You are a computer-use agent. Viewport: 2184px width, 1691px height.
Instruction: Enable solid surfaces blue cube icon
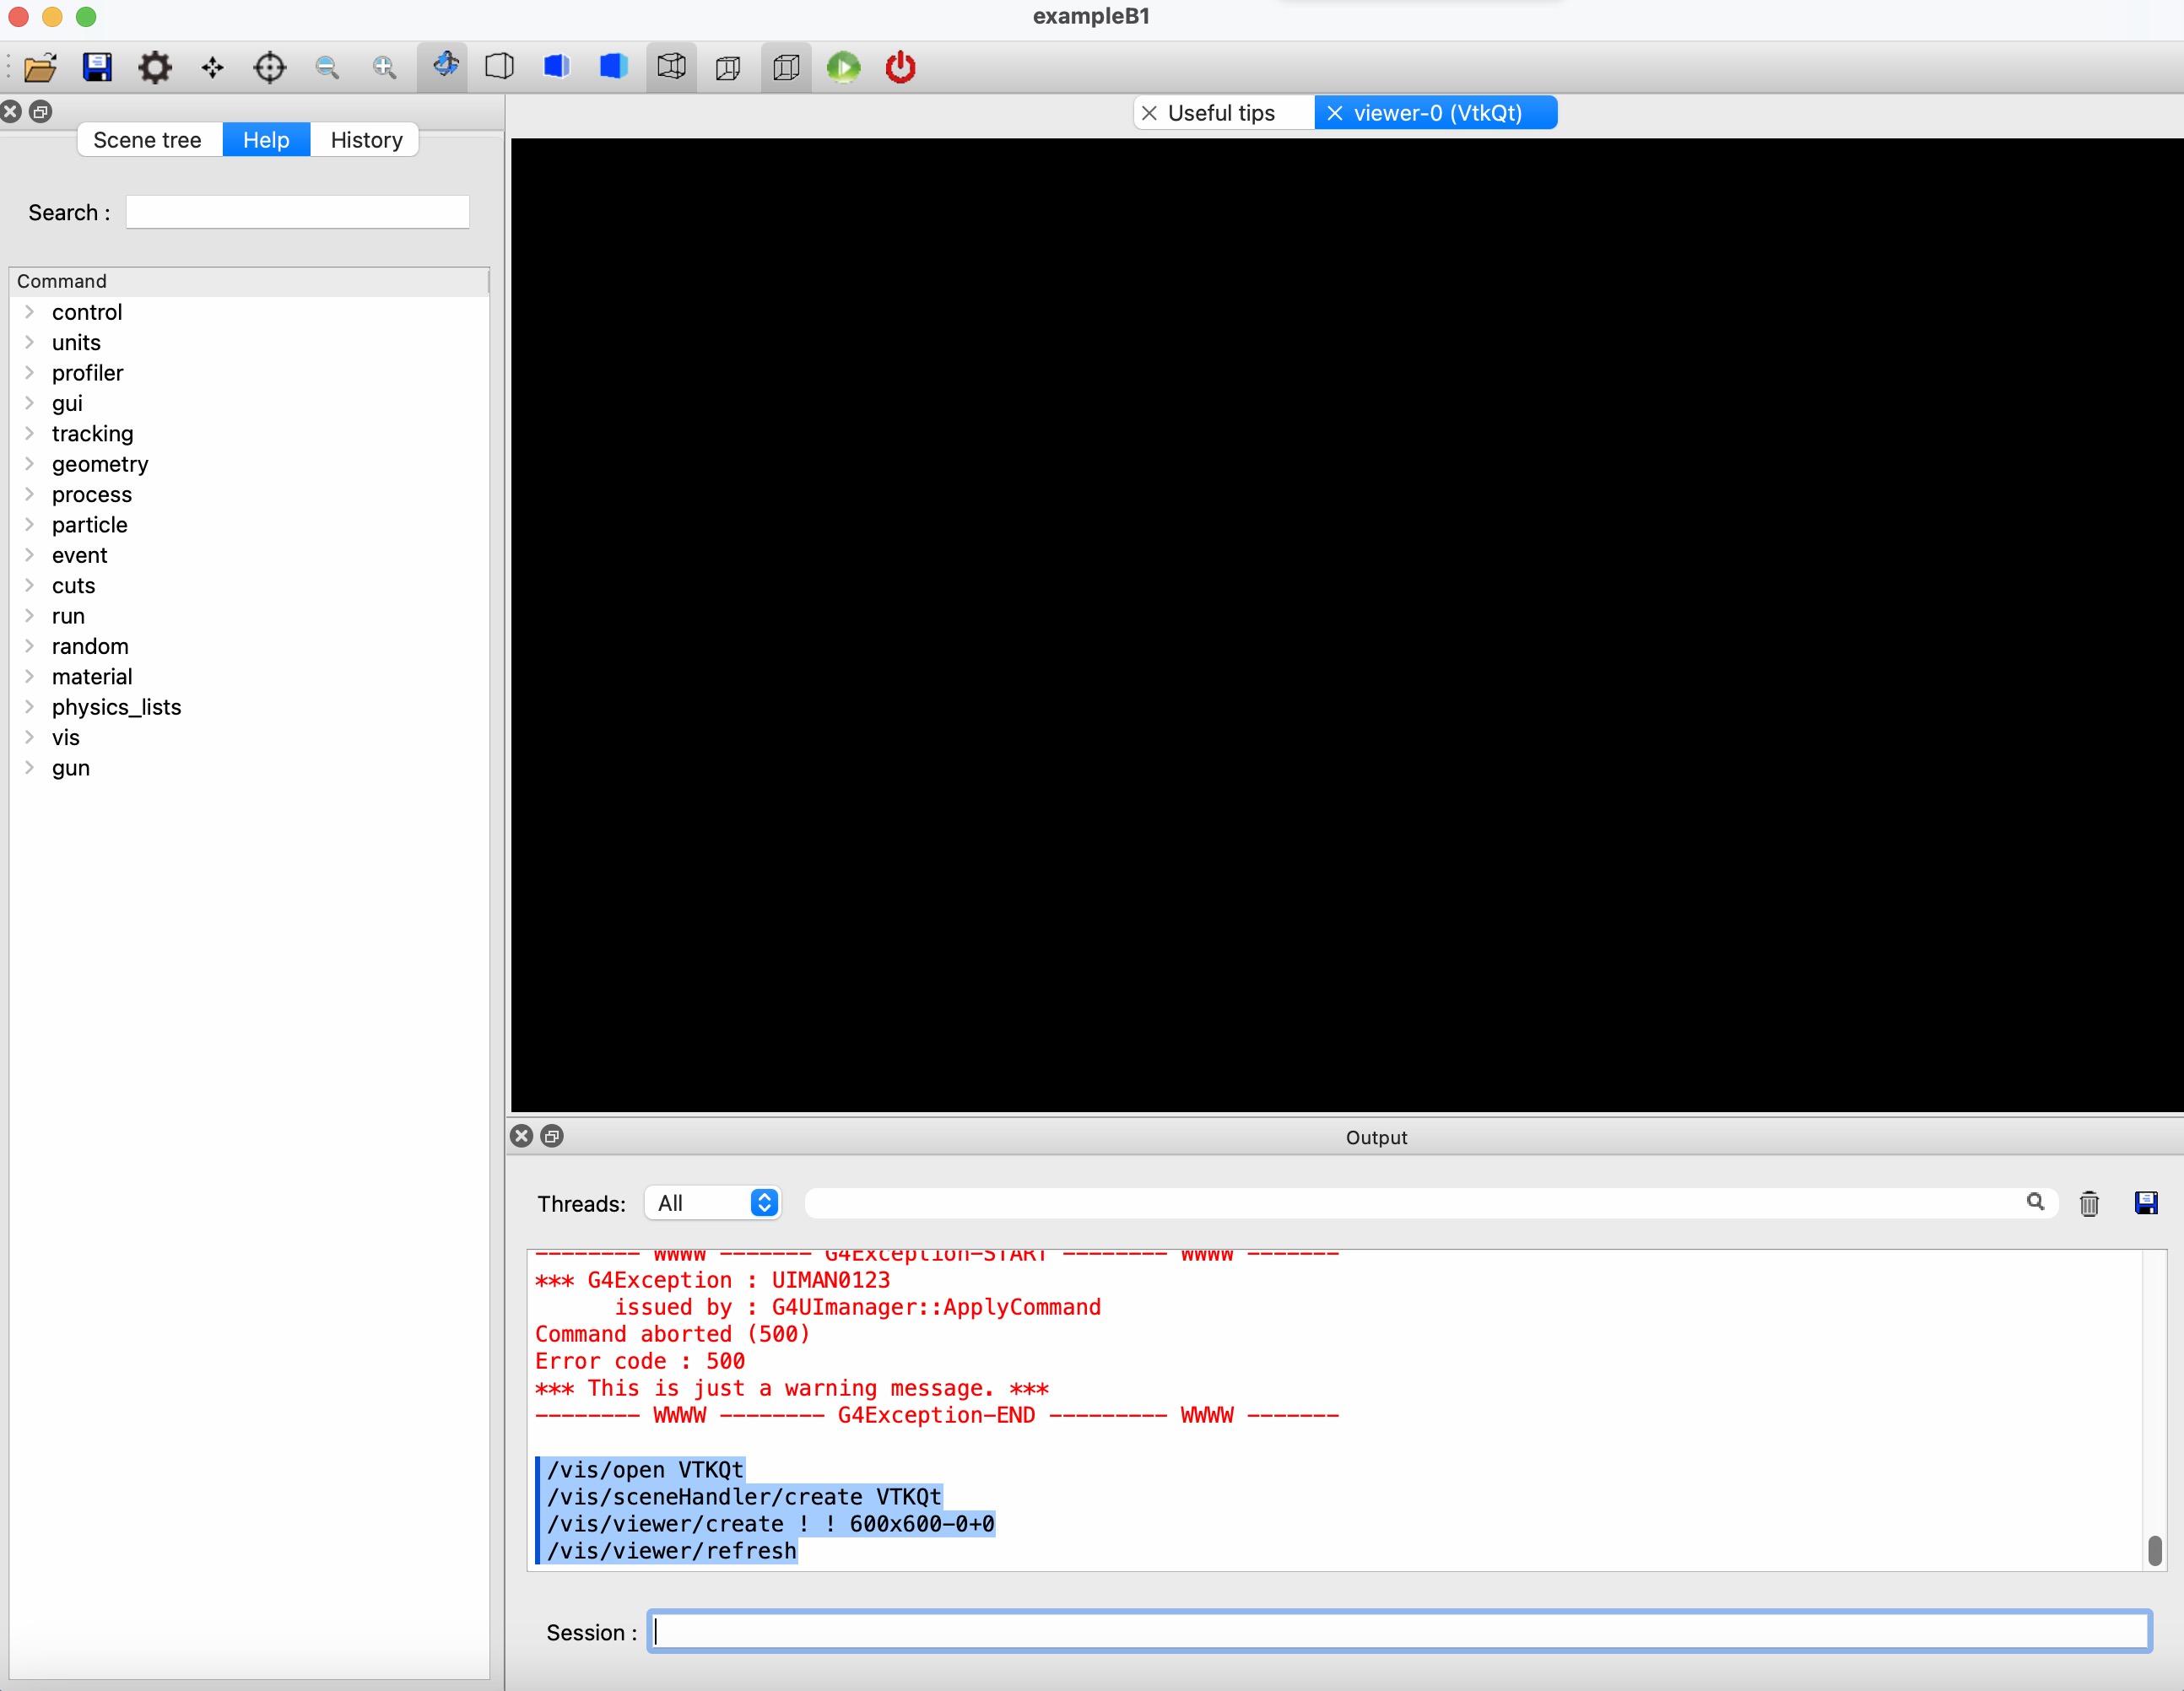point(614,68)
